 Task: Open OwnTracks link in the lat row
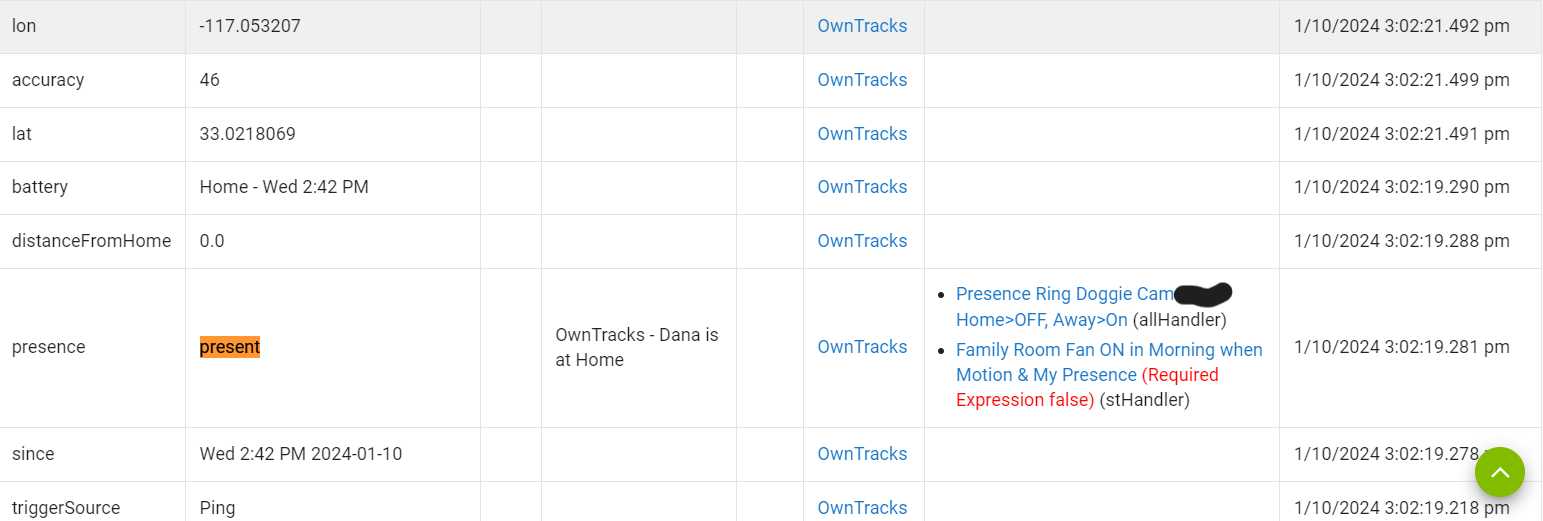[862, 134]
